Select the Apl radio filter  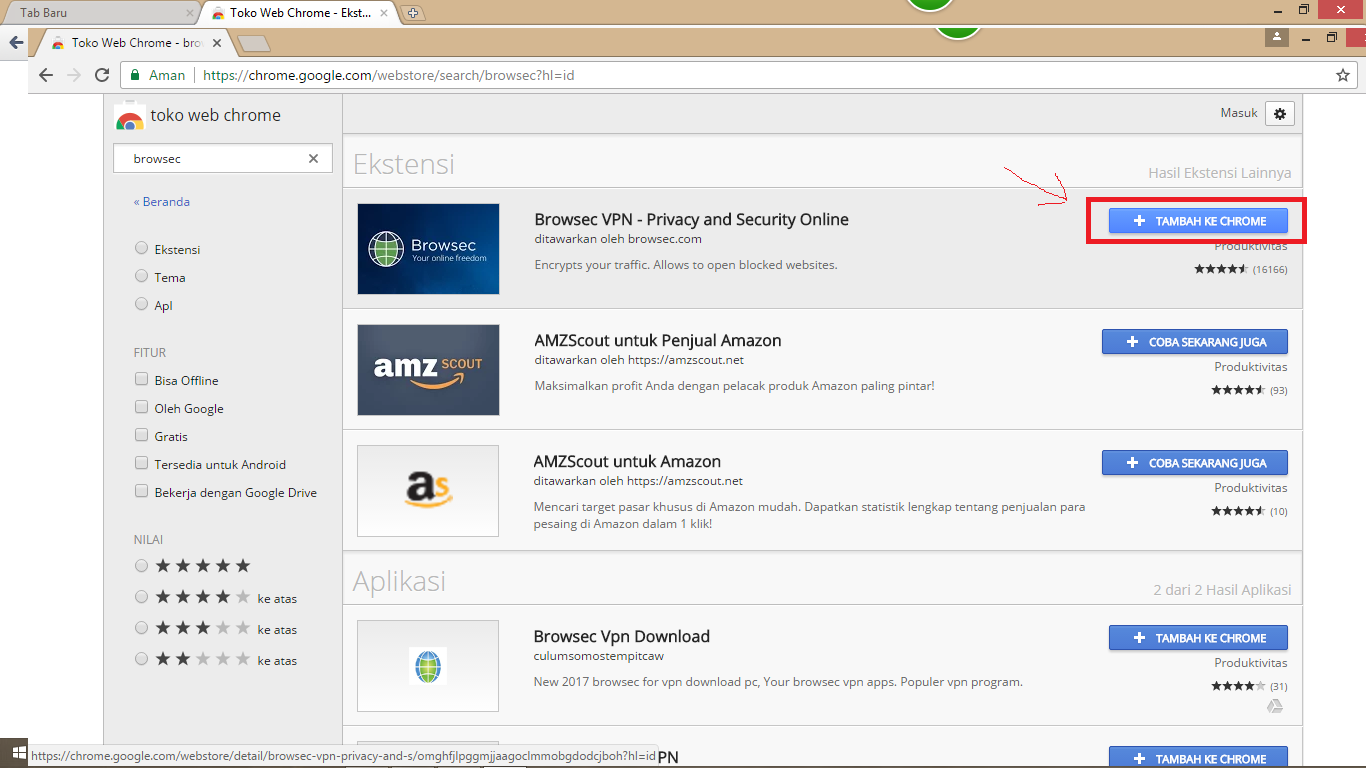click(x=141, y=305)
